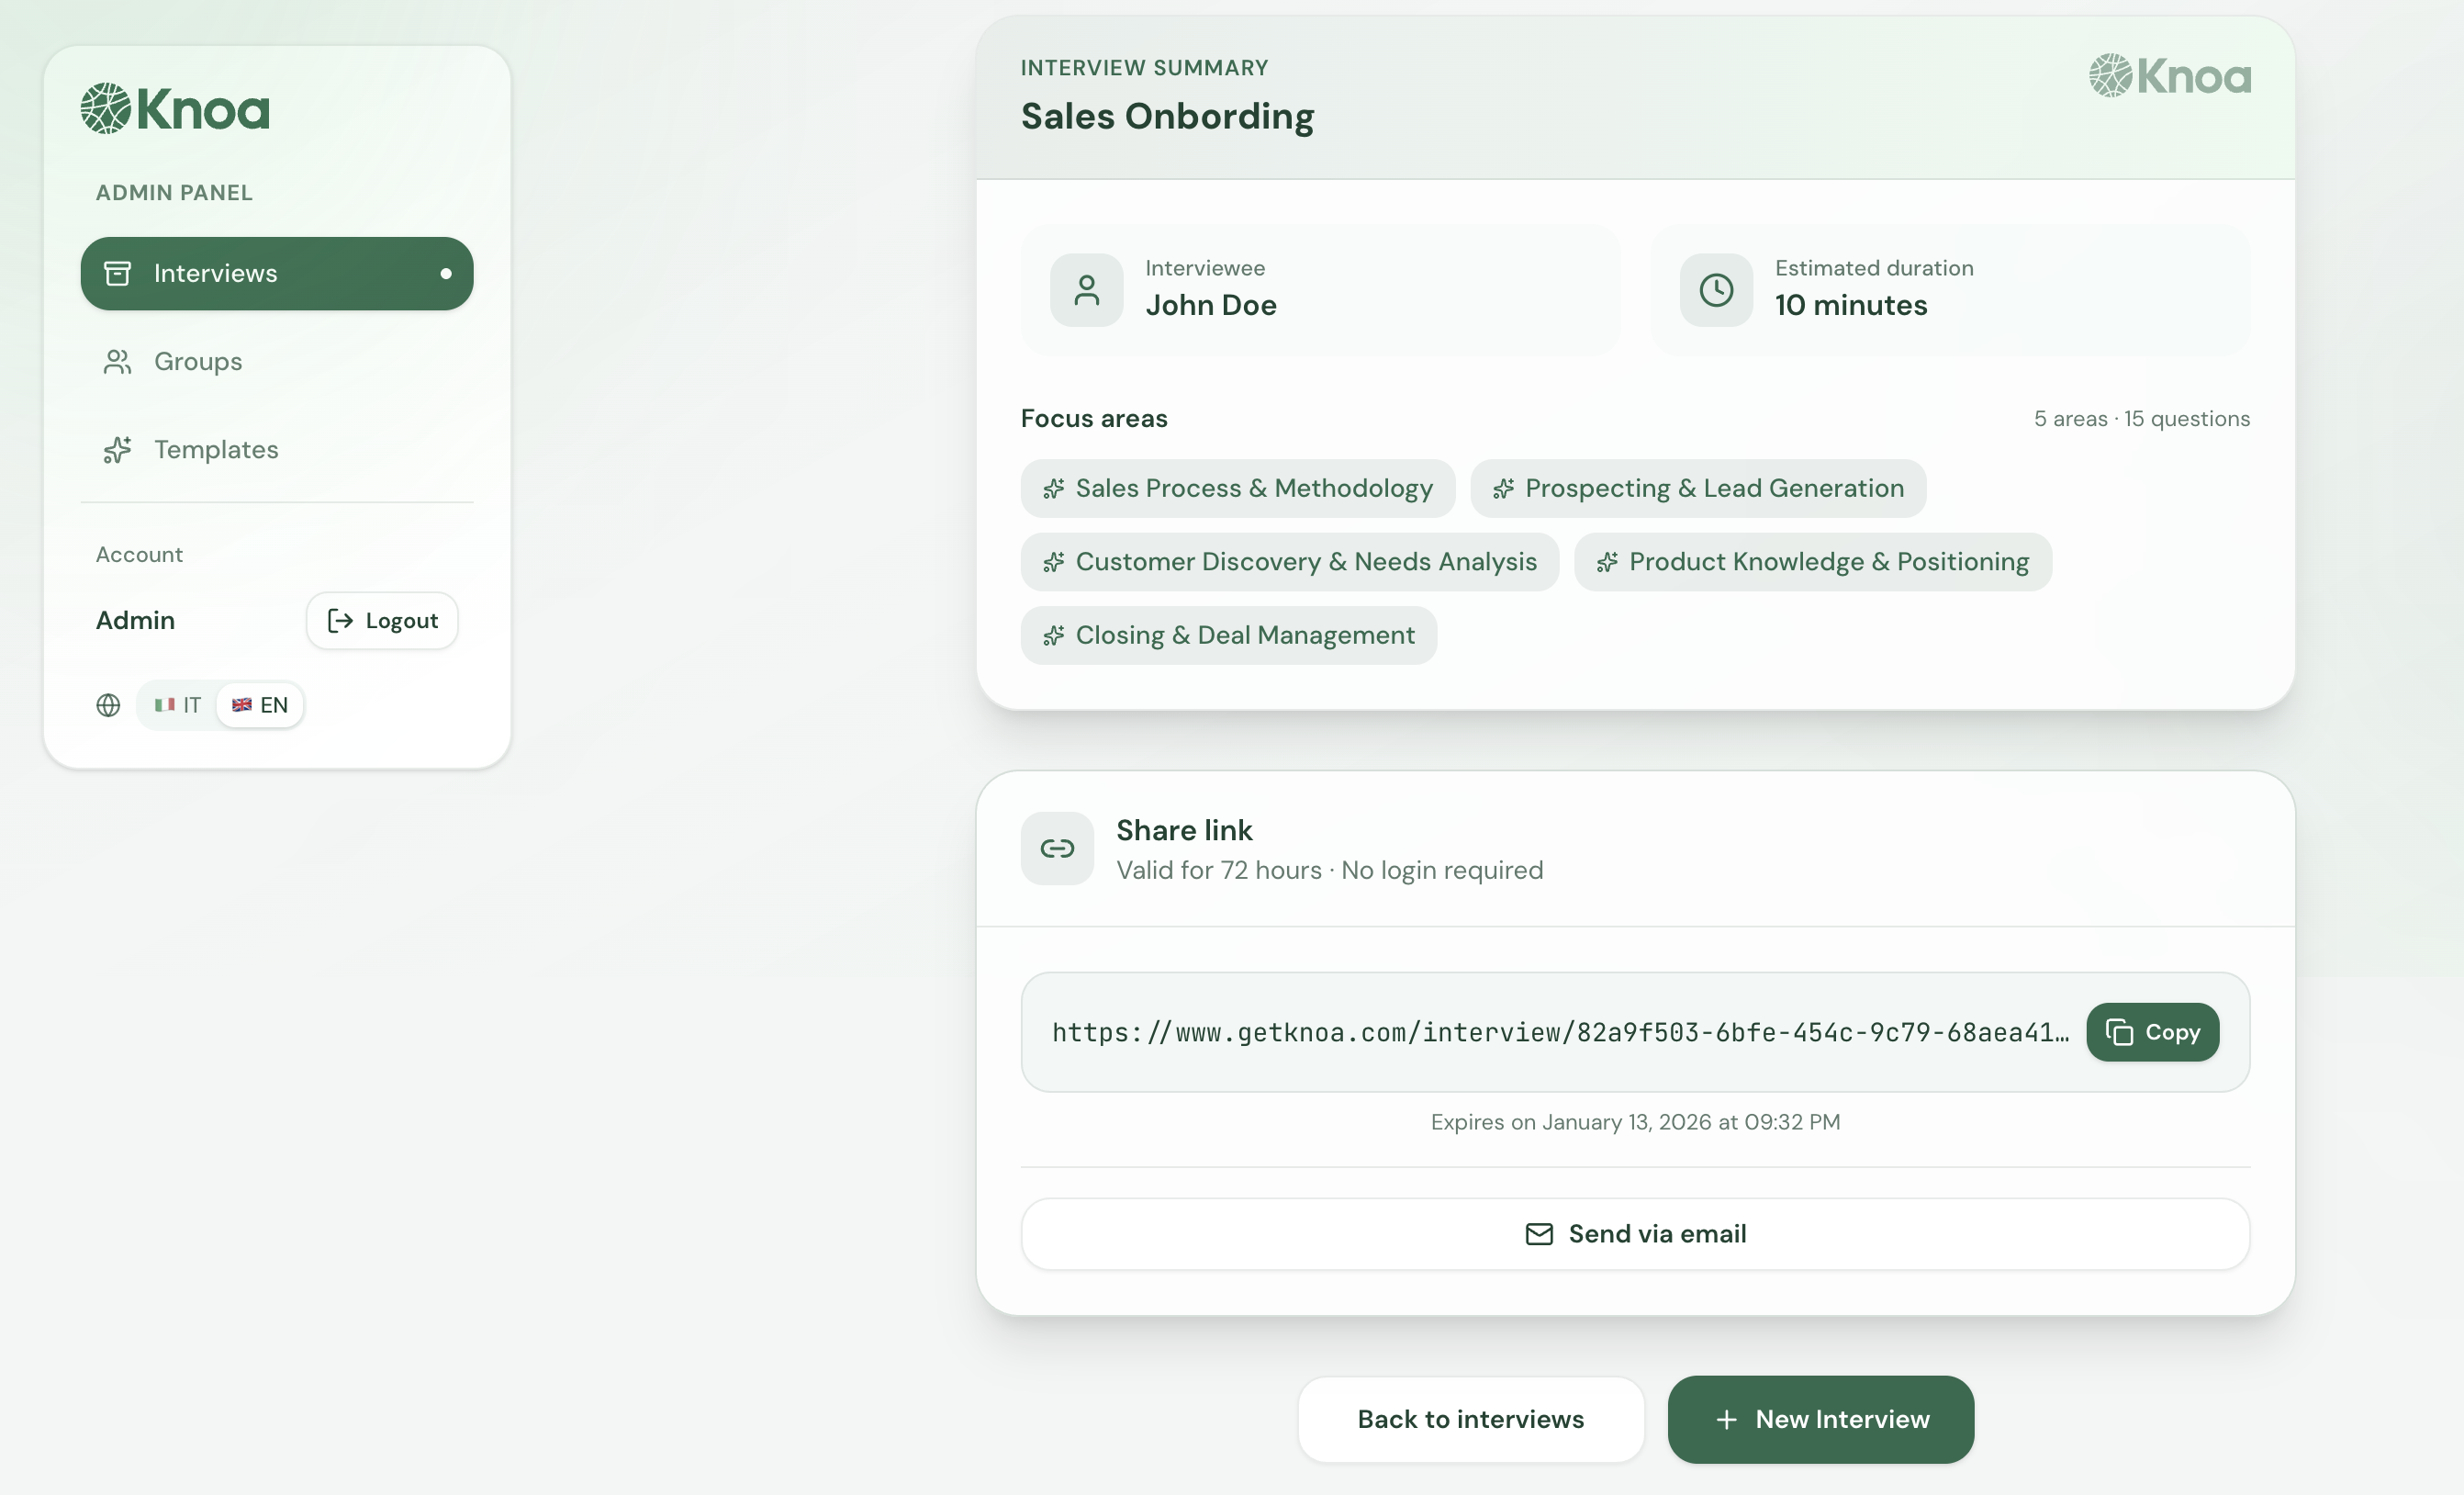2464x1495 pixels.
Task: Click New Interview
Action: click(x=1820, y=1419)
